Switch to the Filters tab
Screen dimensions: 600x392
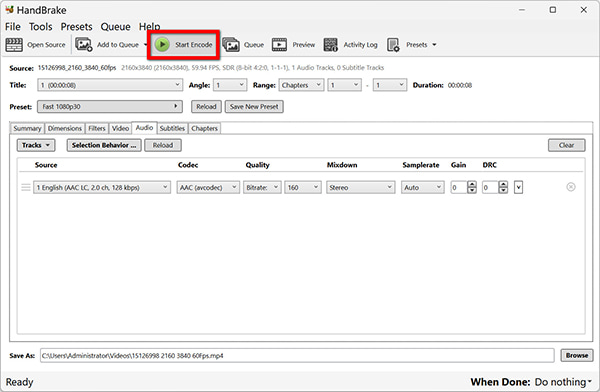(x=97, y=128)
